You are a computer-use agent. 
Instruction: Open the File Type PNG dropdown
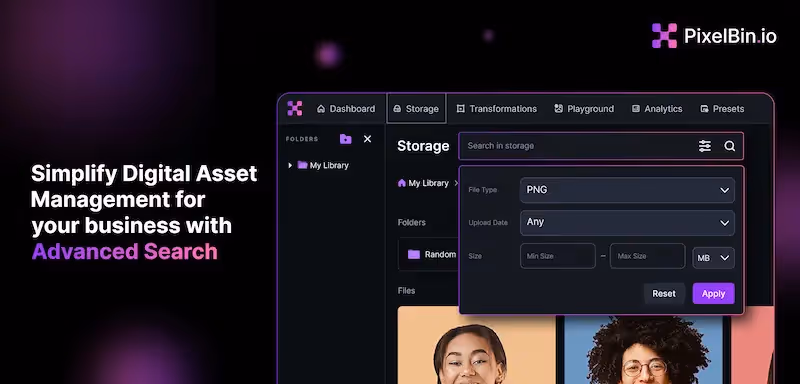(628, 190)
